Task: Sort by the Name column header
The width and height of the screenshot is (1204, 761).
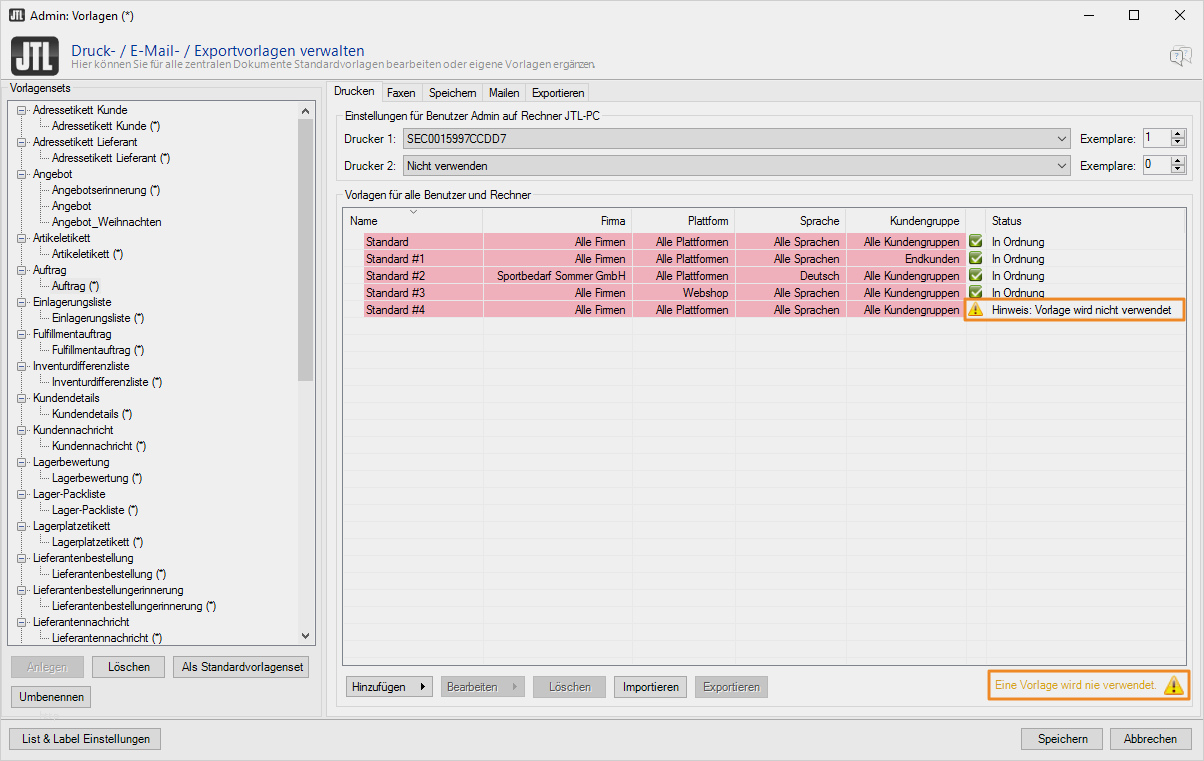Action: 413,220
